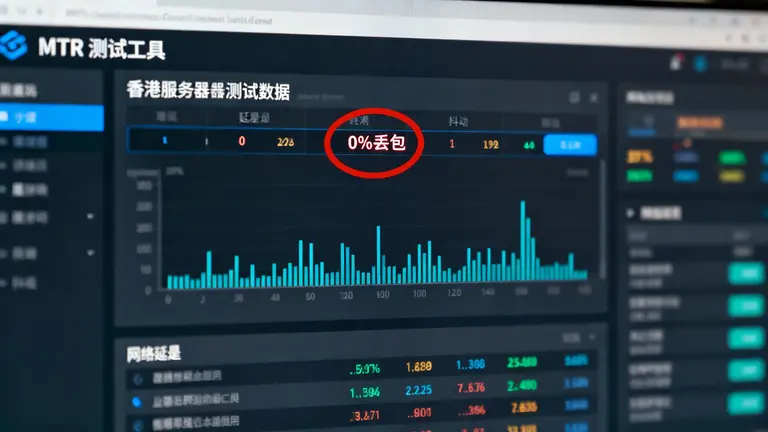Click the tallest bar in the latency chart

click(523, 240)
